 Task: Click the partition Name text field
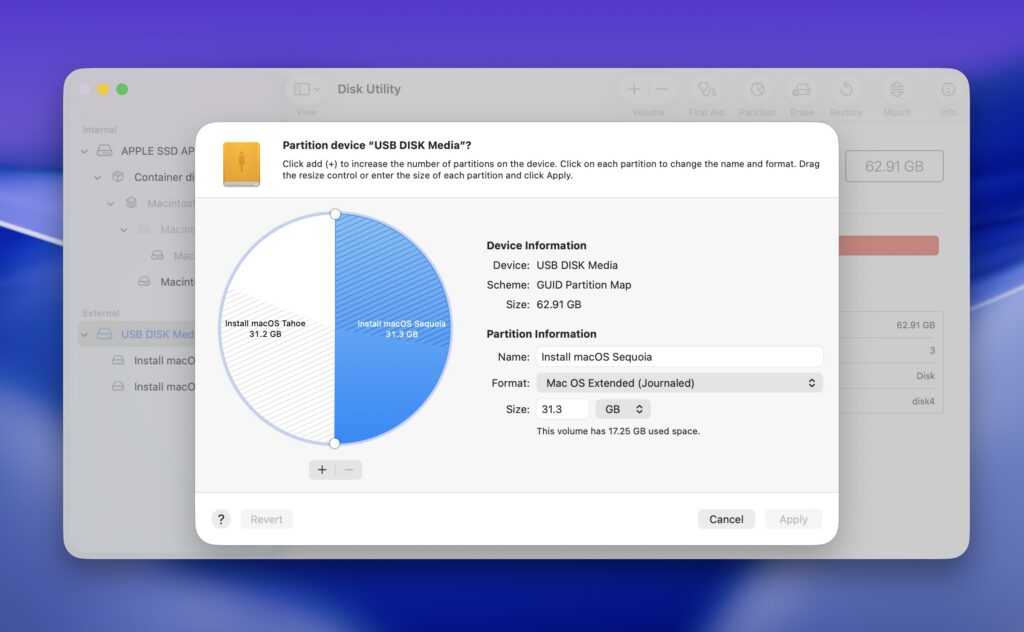tap(678, 356)
